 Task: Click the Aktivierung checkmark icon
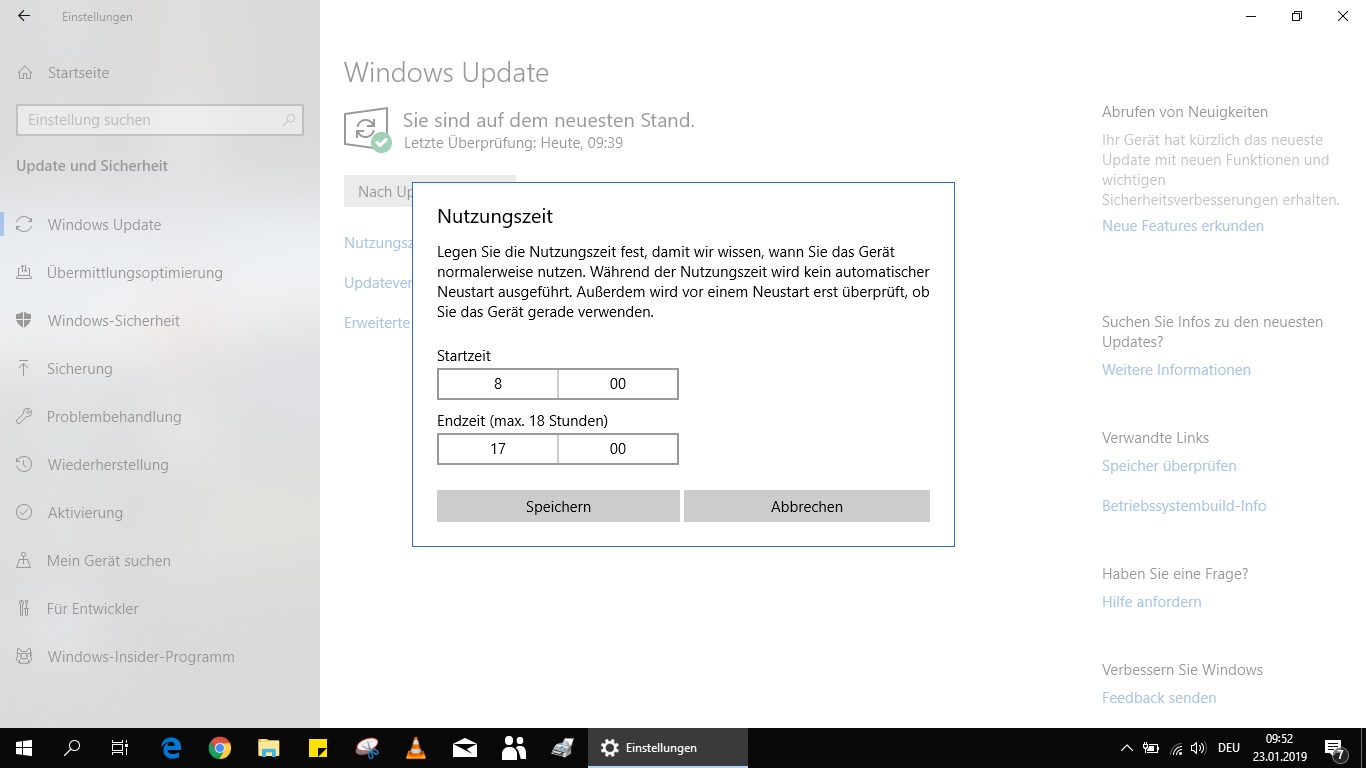point(25,513)
